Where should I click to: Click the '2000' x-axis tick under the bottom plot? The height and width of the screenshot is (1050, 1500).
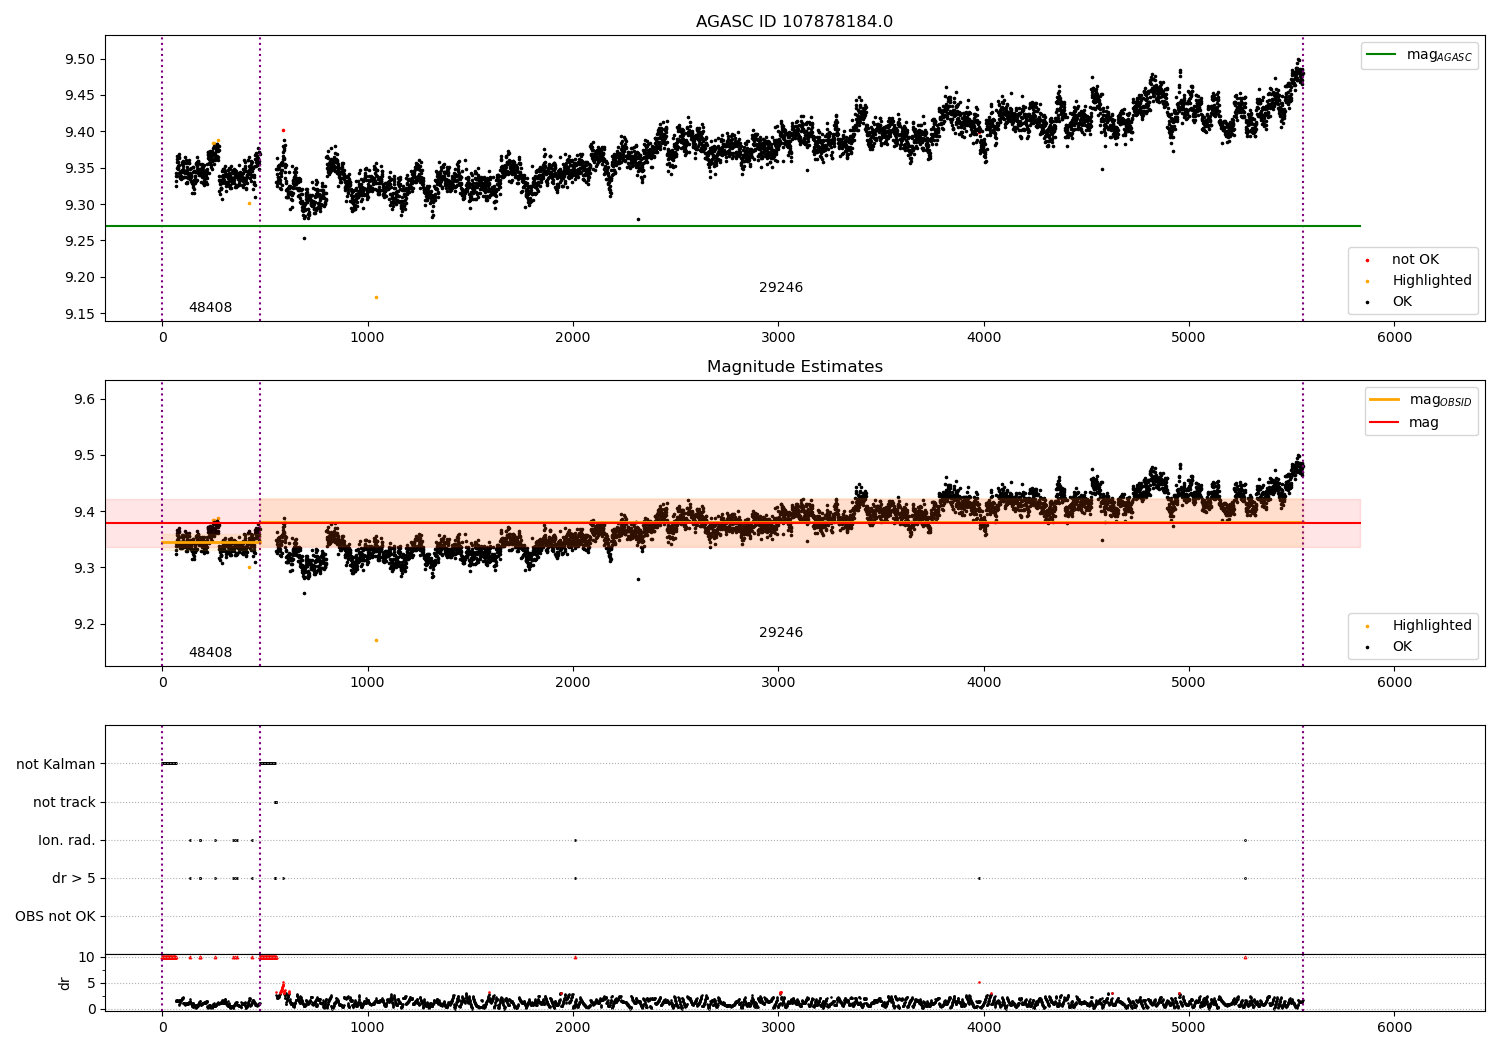[573, 1027]
